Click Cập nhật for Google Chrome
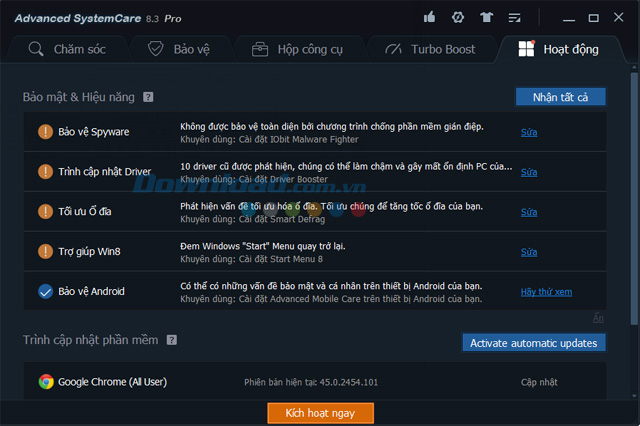The height and width of the screenshot is (426, 640). tap(539, 382)
